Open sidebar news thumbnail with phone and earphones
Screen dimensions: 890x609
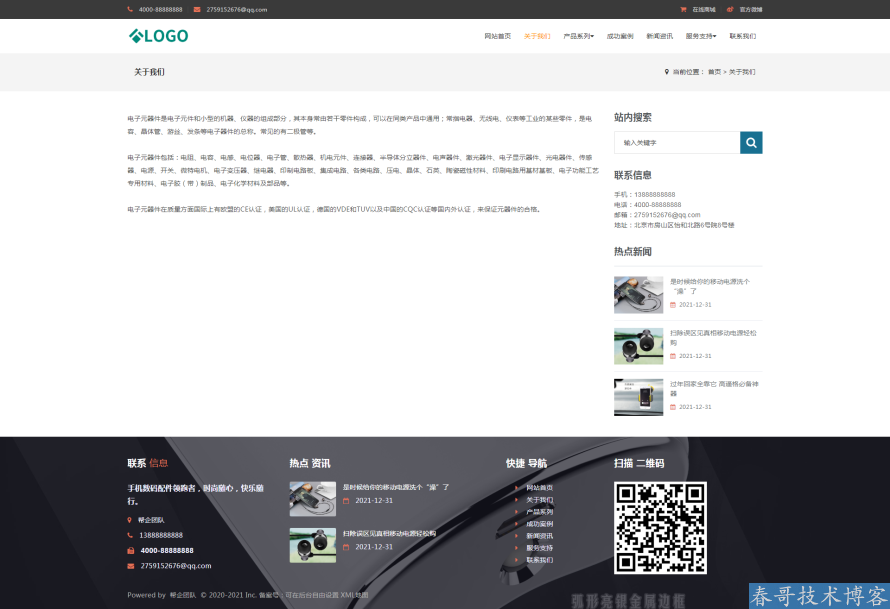pyautogui.click(x=639, y=295)
